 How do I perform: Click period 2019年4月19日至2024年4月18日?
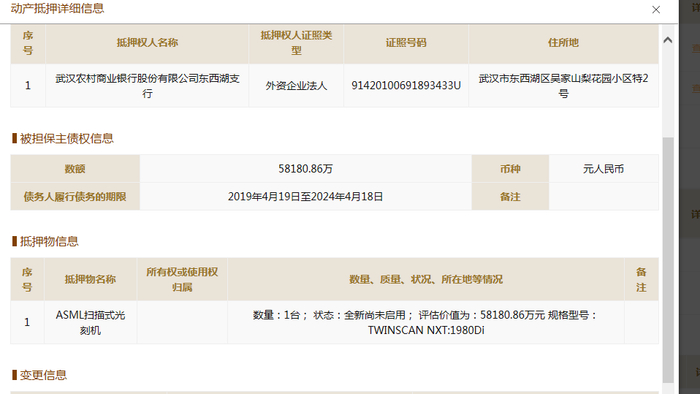coord(306,196)
